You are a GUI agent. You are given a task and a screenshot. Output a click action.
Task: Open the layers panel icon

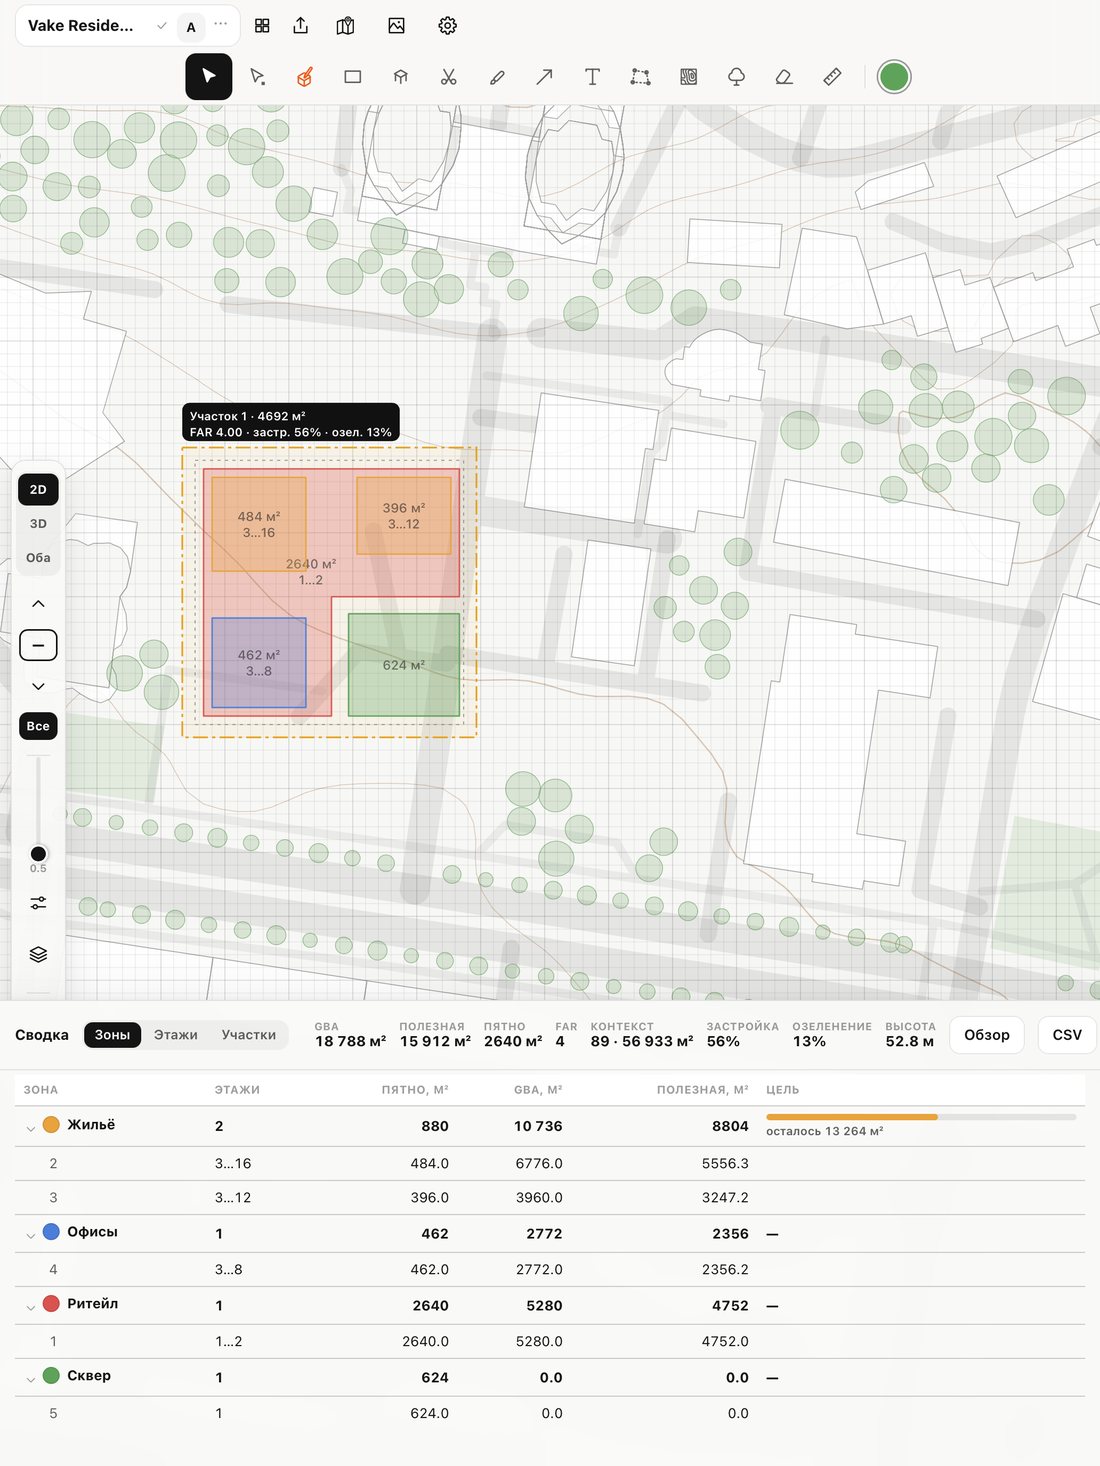(x=38, y=954)
